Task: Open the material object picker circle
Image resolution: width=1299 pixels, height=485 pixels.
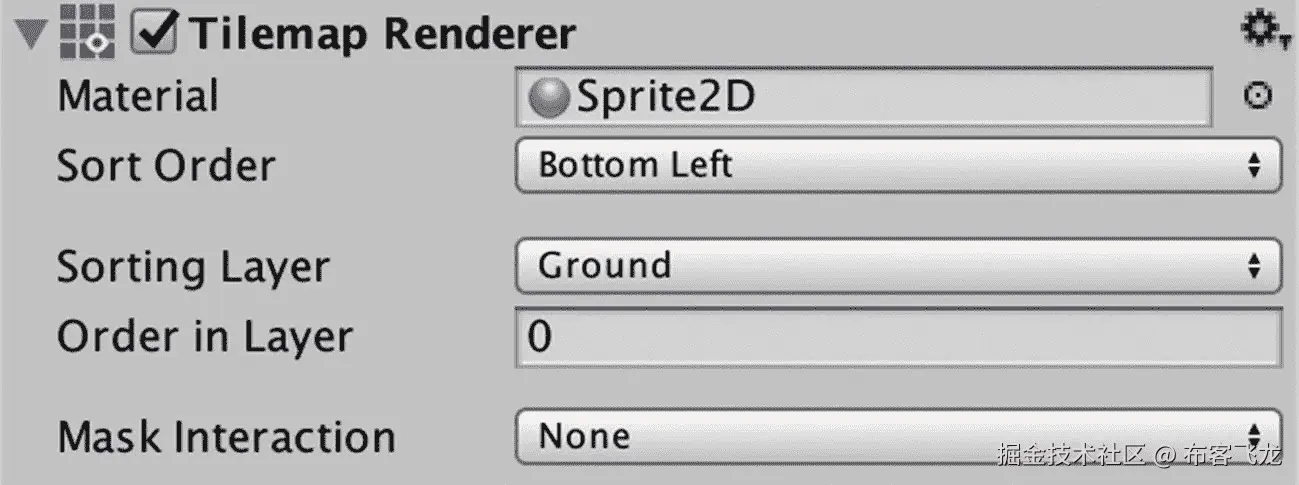Action: point(1258,95)
